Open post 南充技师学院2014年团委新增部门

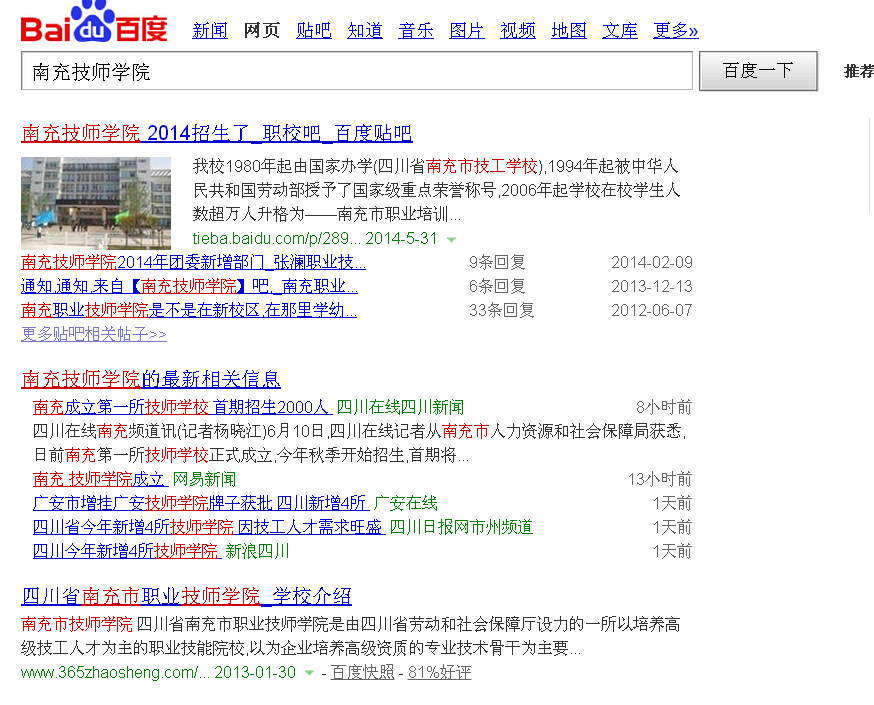coord(193,262)
